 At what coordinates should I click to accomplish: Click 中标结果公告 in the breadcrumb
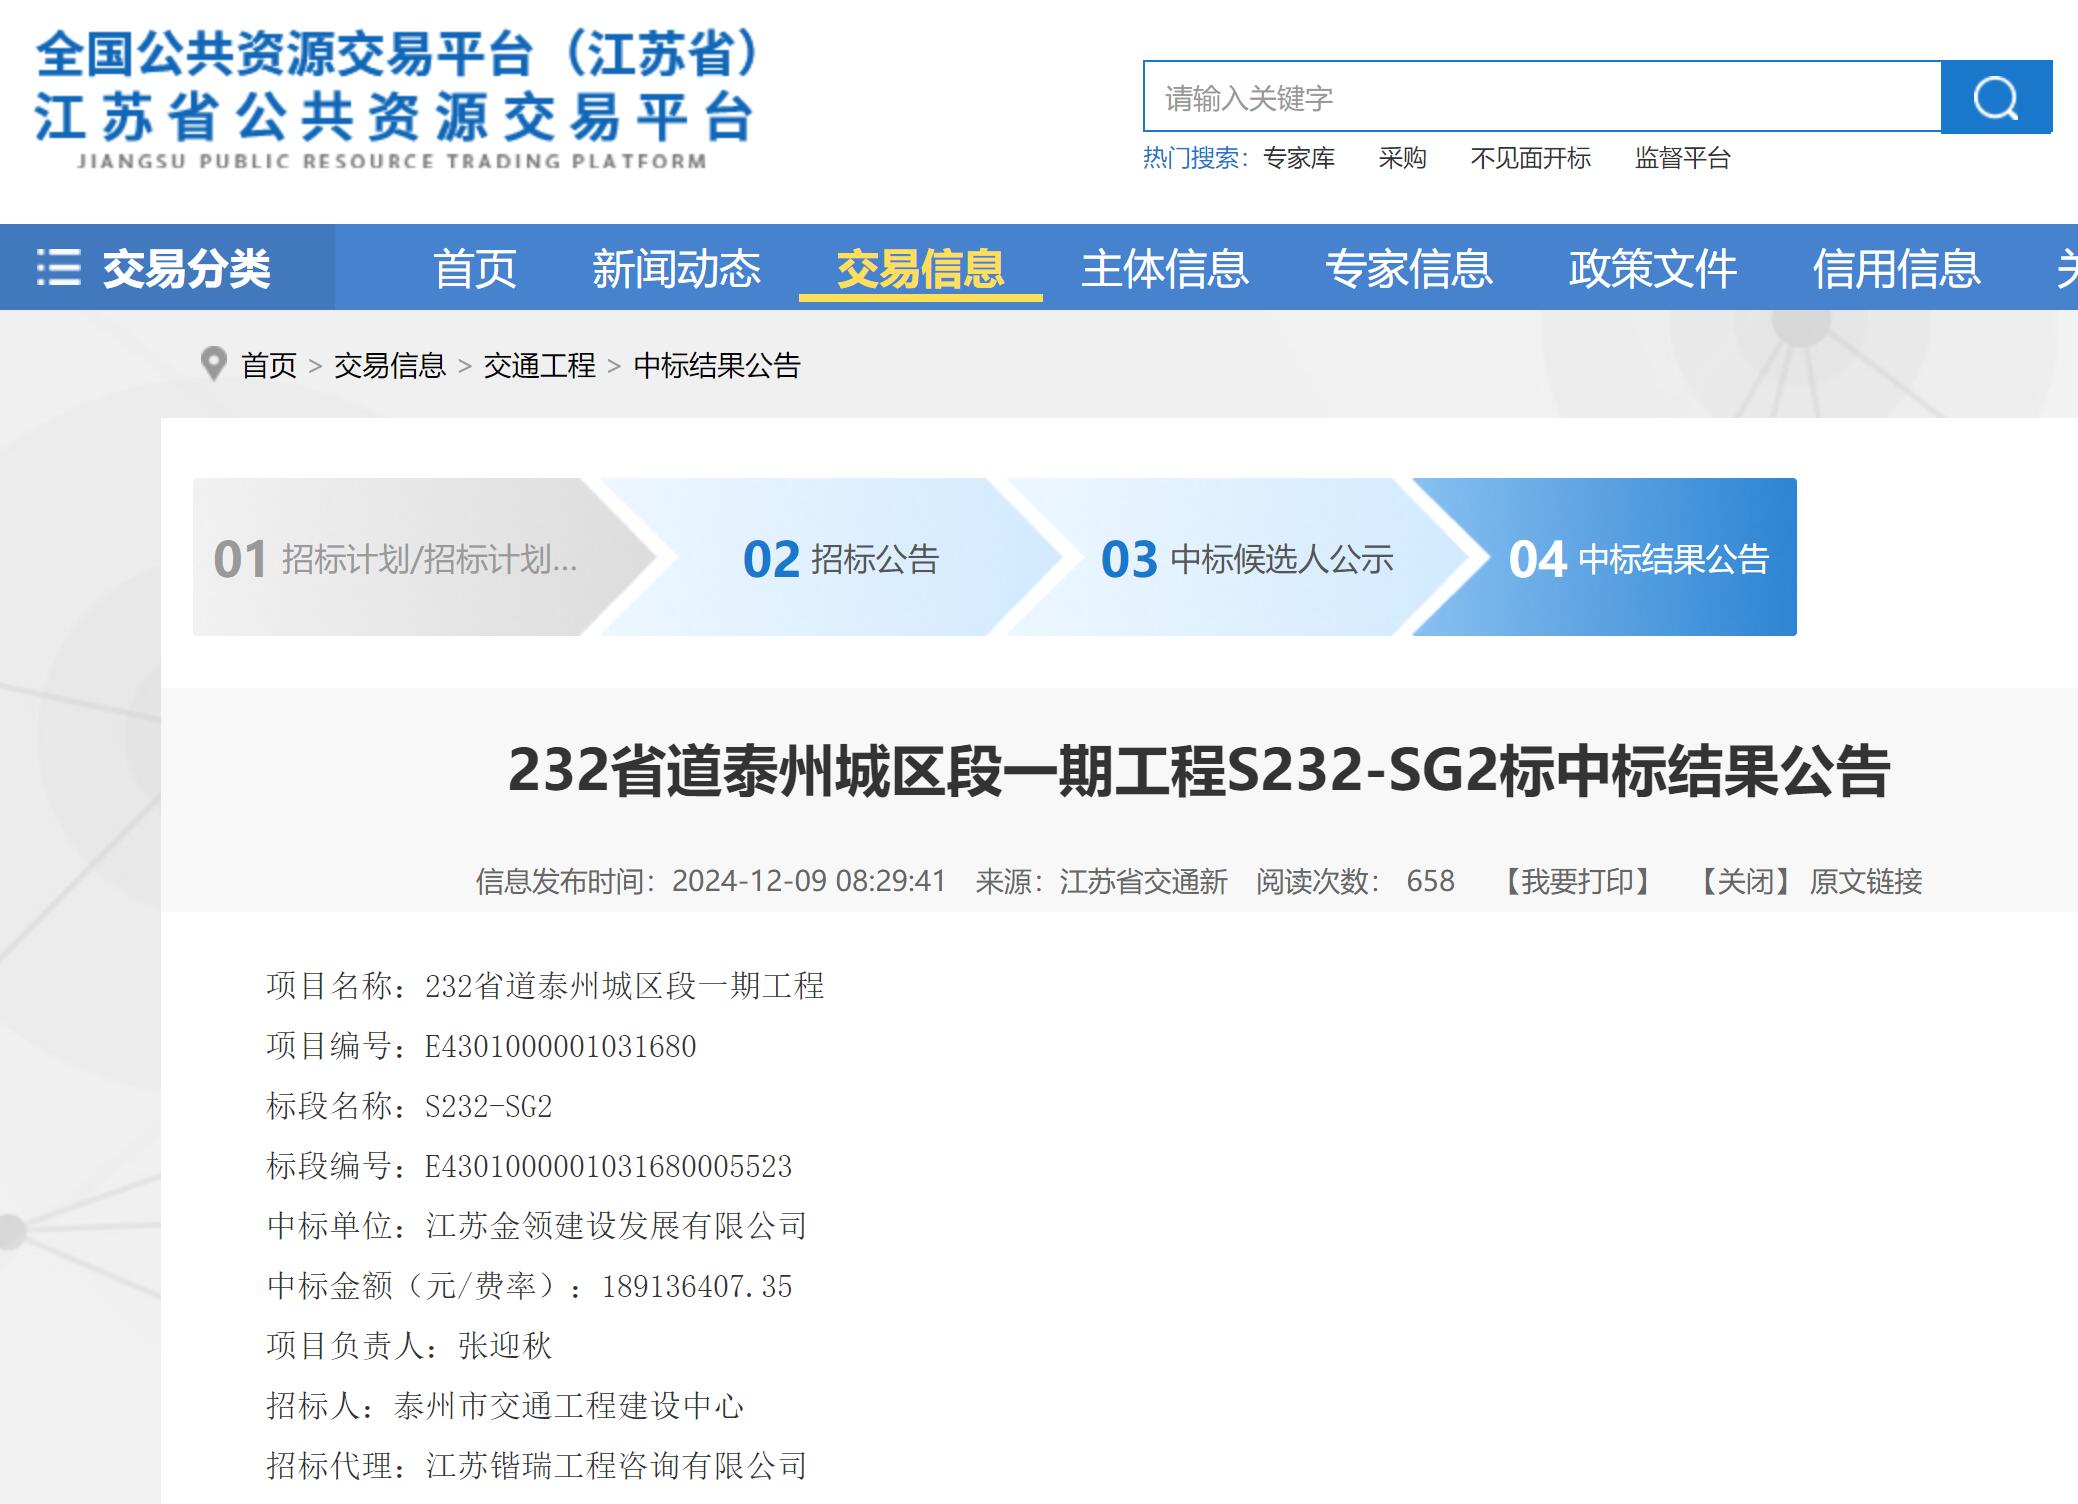click(717, 365)
